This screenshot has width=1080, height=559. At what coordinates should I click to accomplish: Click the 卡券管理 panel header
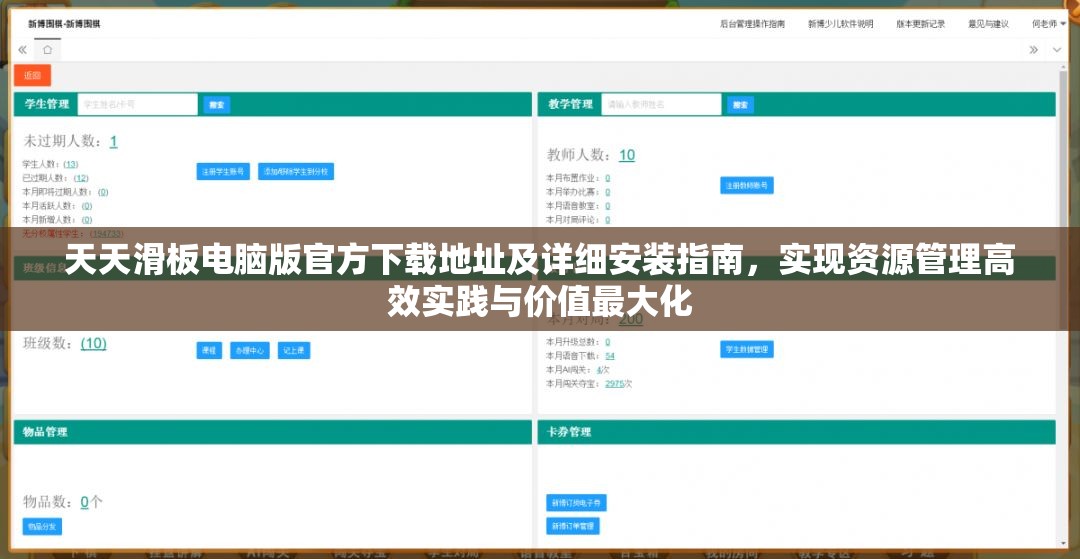[797, 432]
